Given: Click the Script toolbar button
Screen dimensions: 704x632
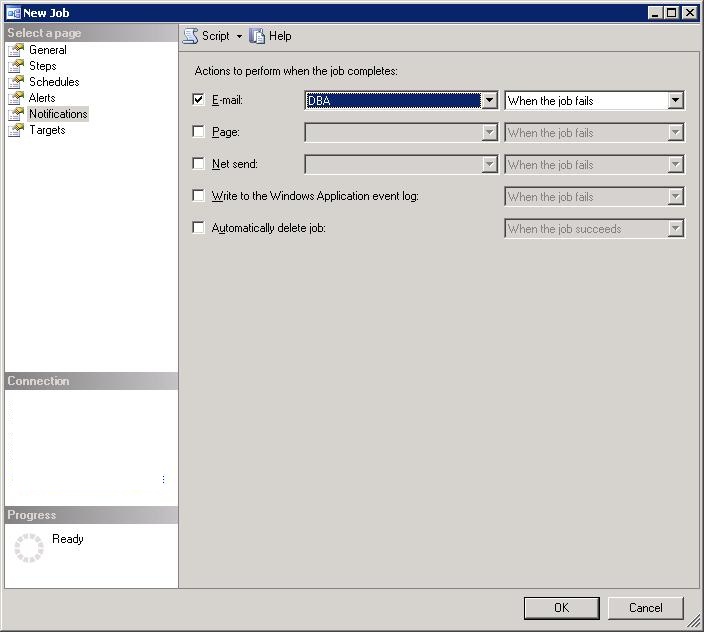Looking at the screenshot, I should click(207, 36).
